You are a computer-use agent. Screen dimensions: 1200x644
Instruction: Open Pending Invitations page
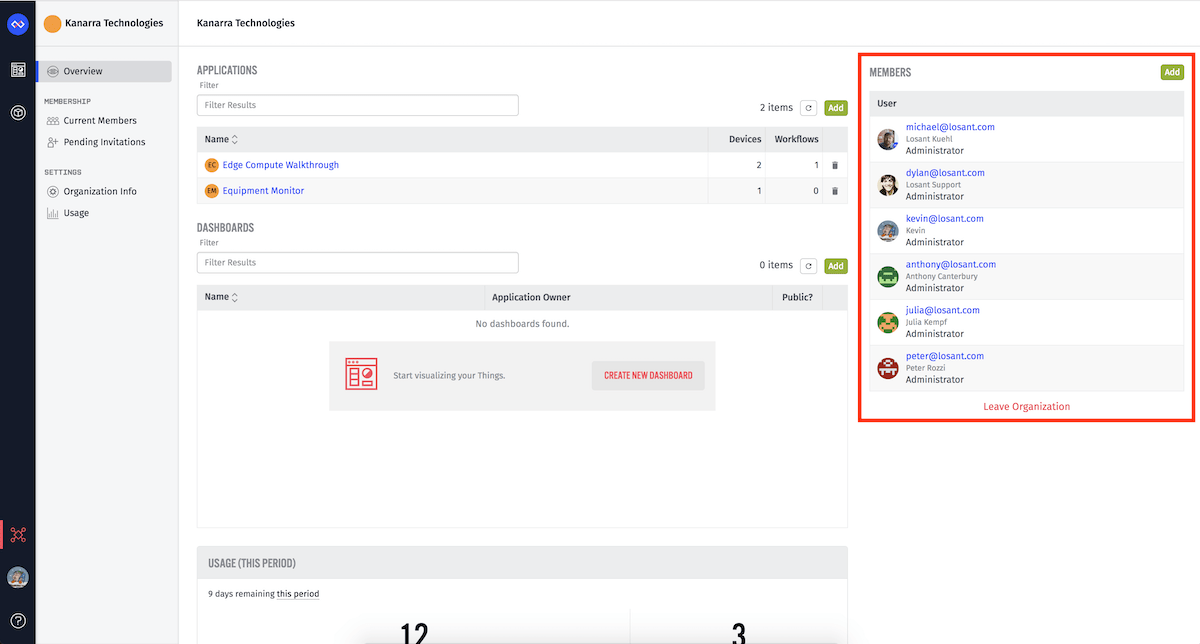(96, 142)
